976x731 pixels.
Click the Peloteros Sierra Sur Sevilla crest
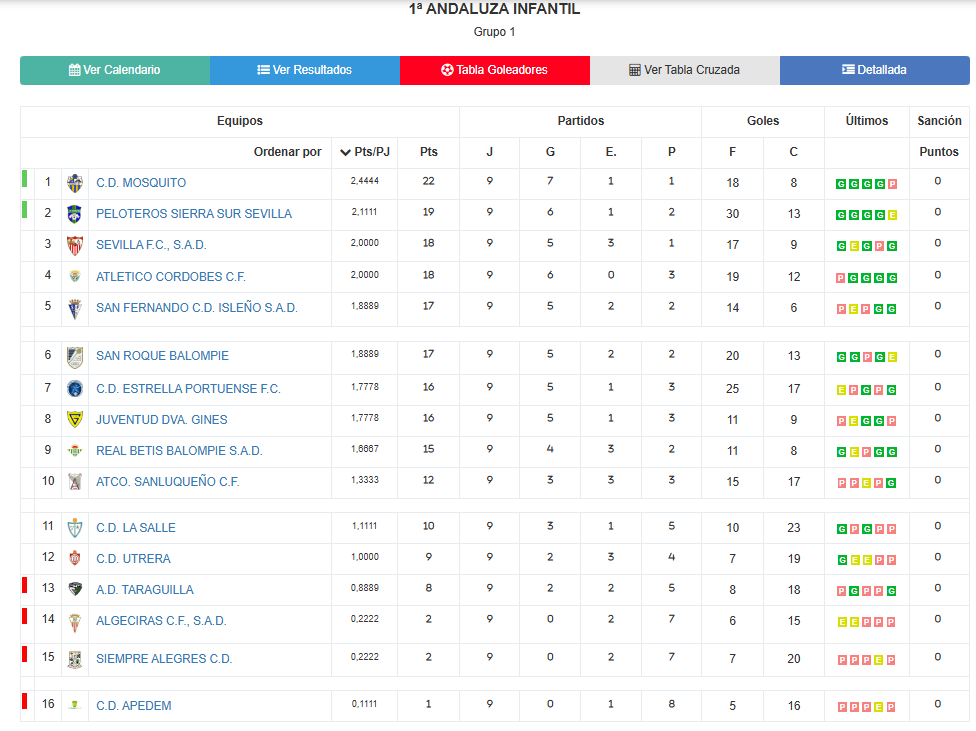(x=75, y=214)
